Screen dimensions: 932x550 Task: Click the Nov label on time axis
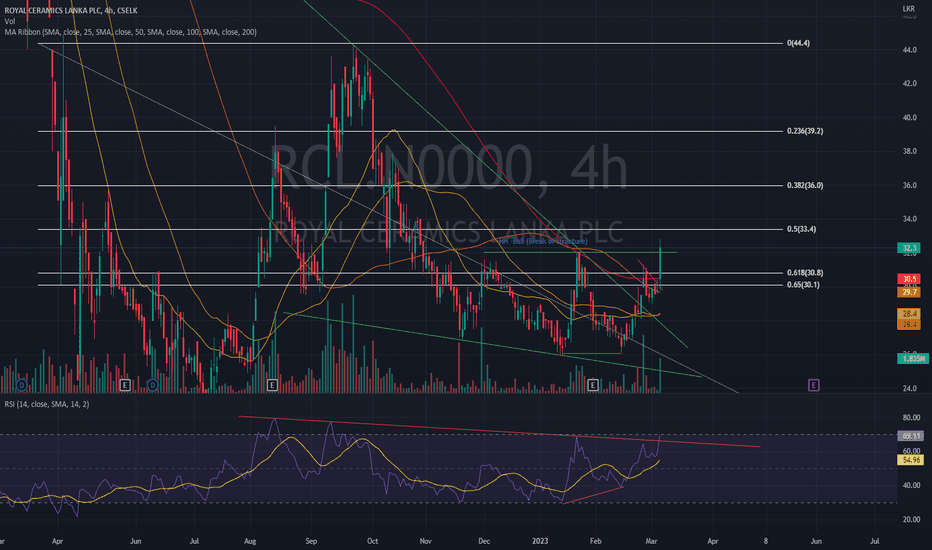tap(426, 541)
